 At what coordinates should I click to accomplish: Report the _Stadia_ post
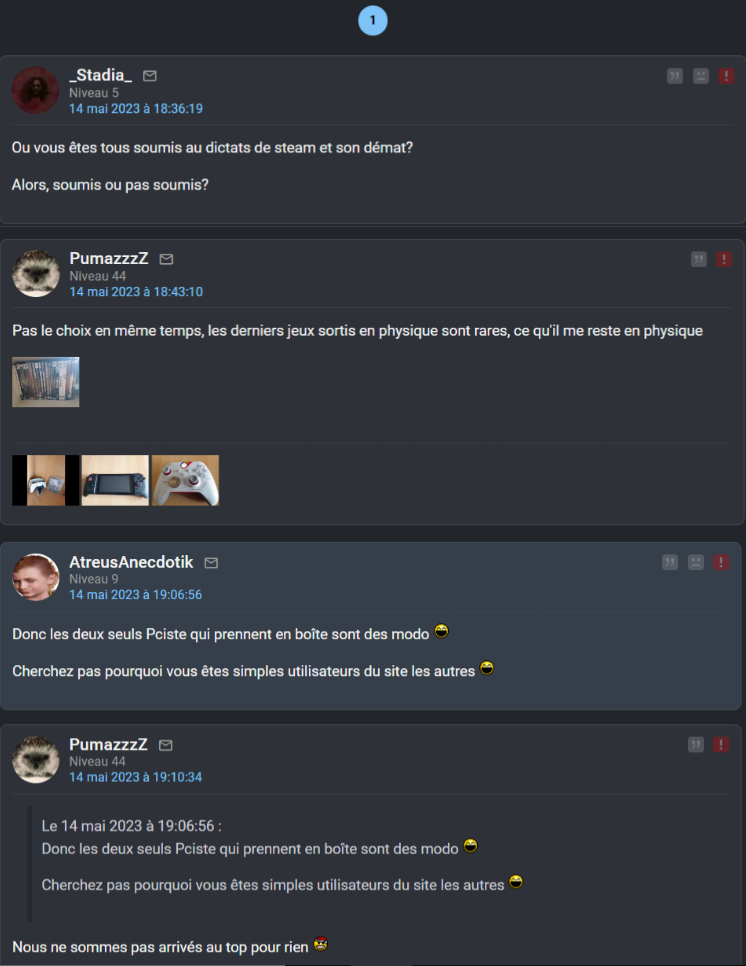pos(726,76)
